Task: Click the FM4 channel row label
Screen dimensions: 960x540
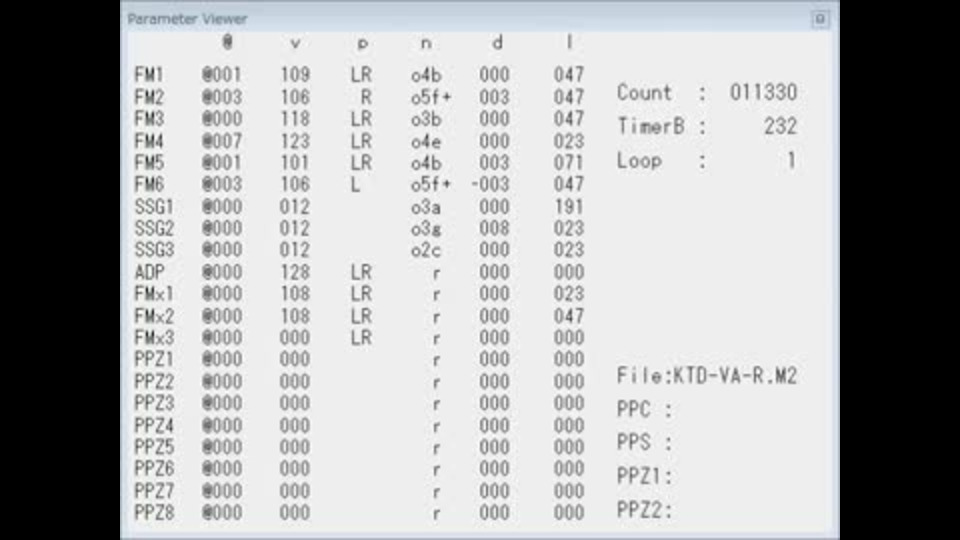Action: [149, 141]
